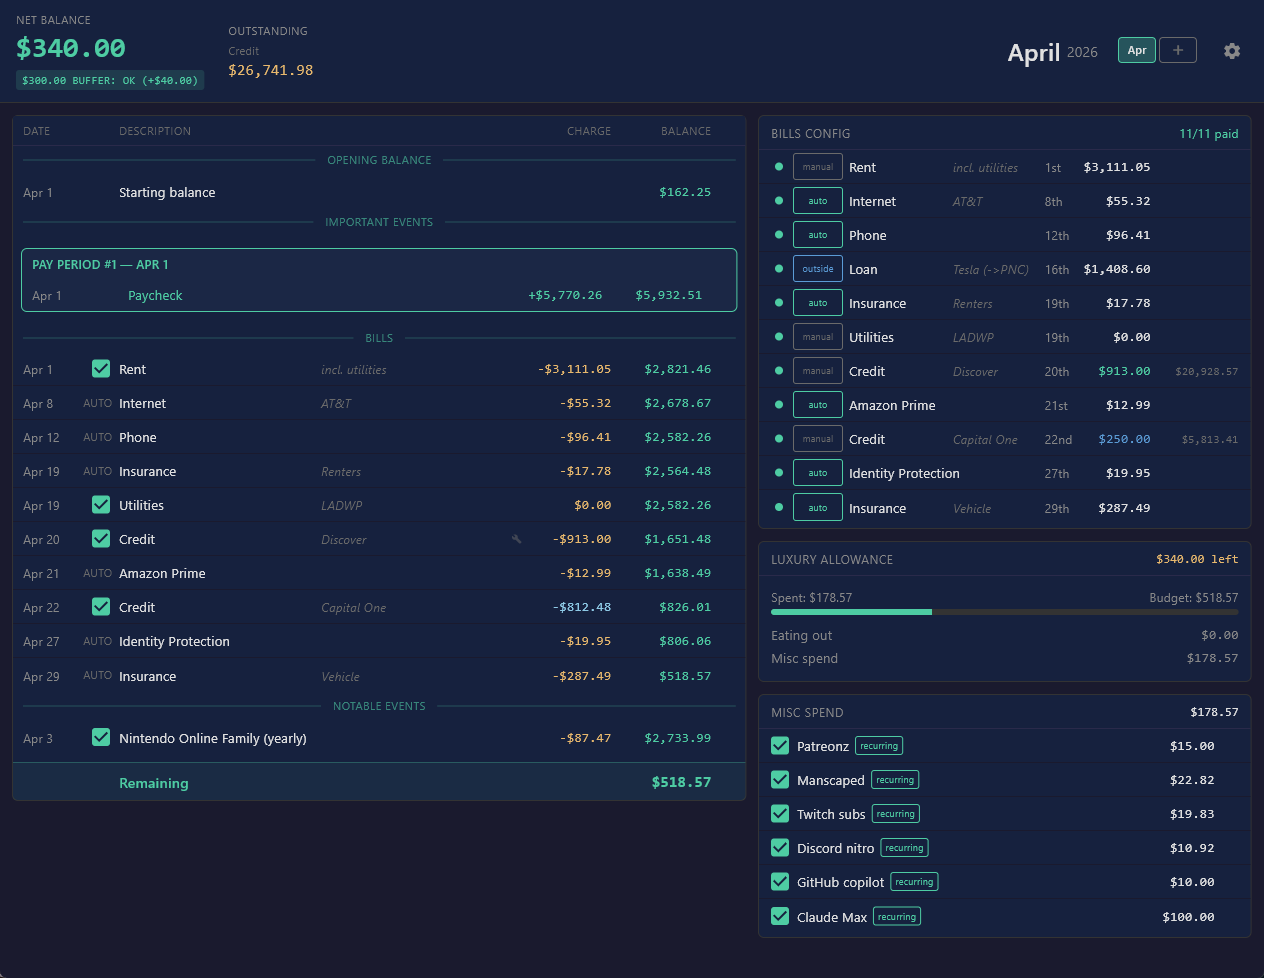The image size is (1264, 978).
Task: Click the luxury allowance progress bar
Action: pos(1004,612)
